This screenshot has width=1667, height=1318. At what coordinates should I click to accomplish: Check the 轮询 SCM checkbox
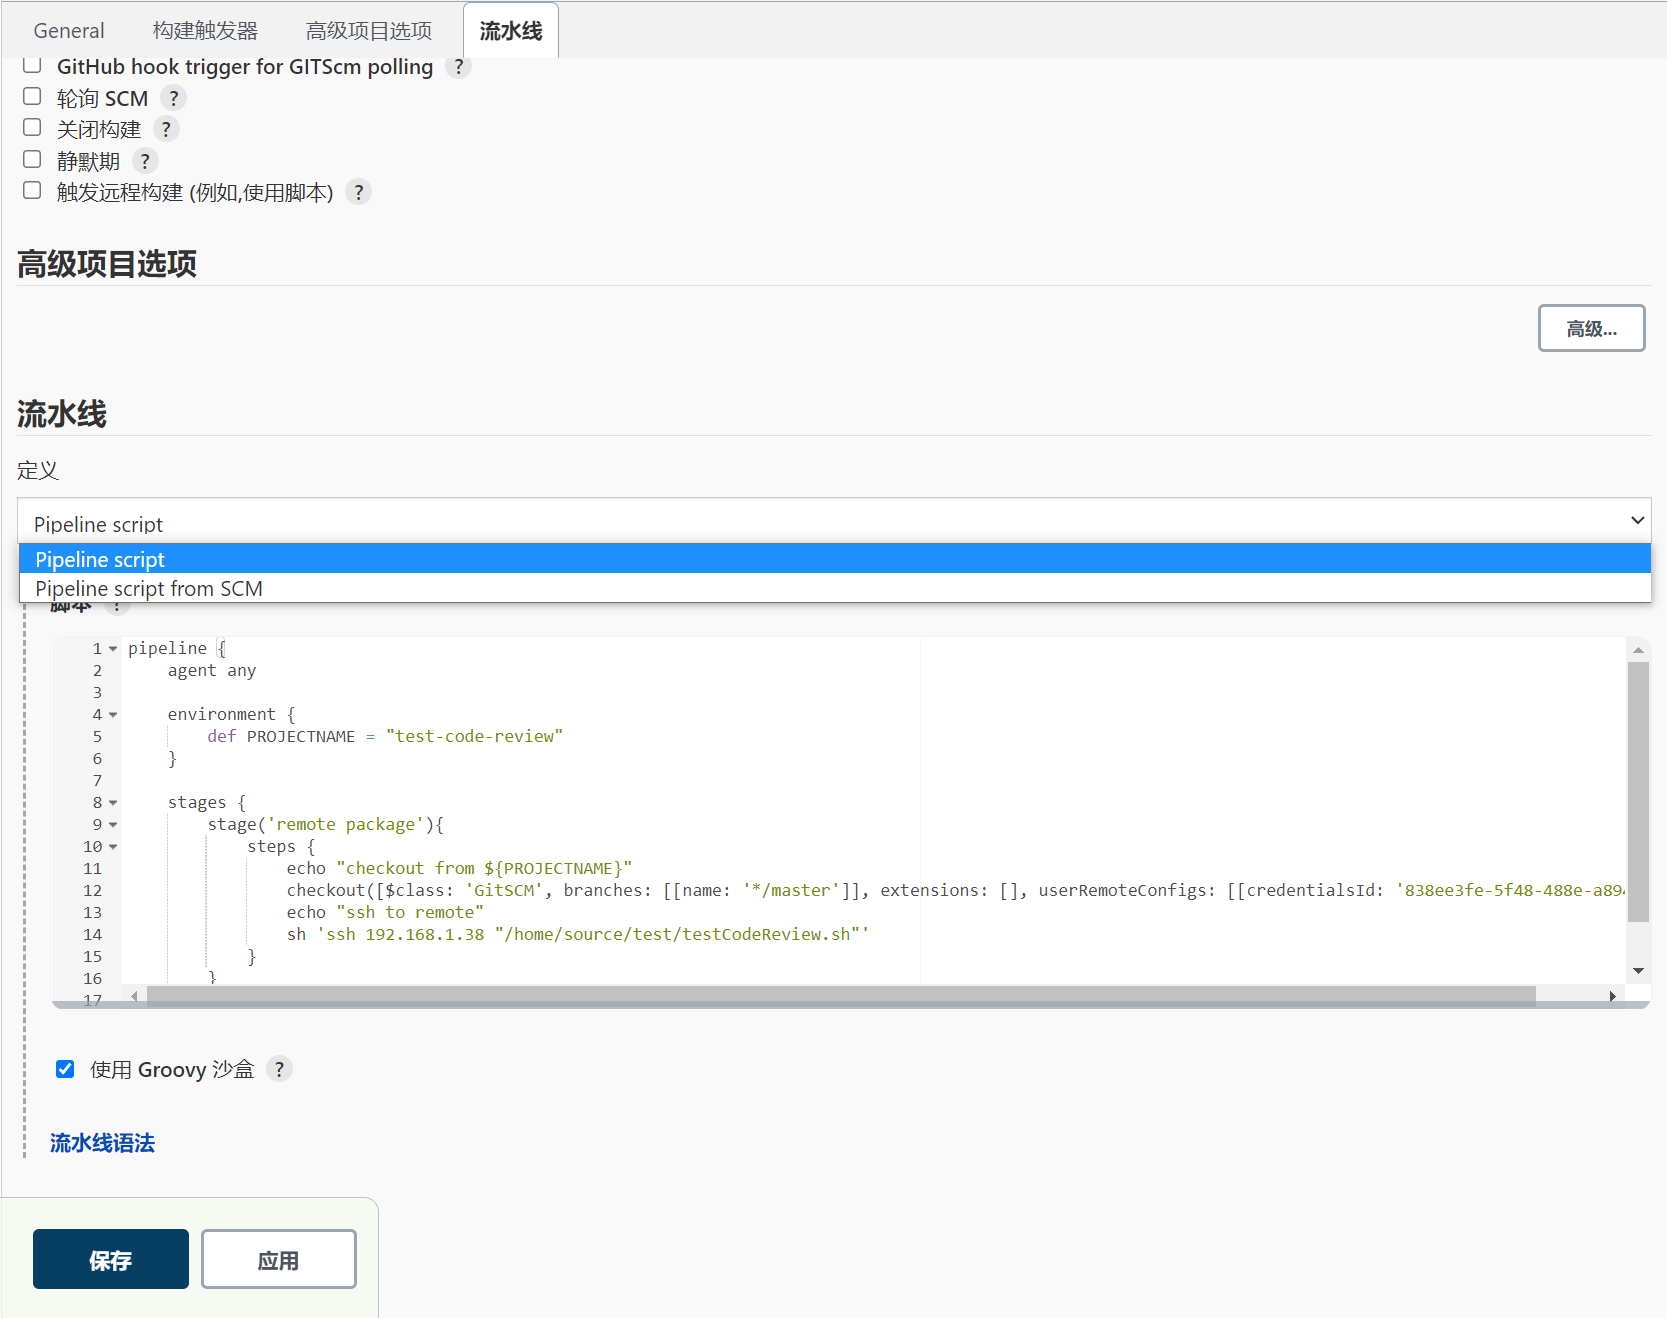click(x=32, y=96)
